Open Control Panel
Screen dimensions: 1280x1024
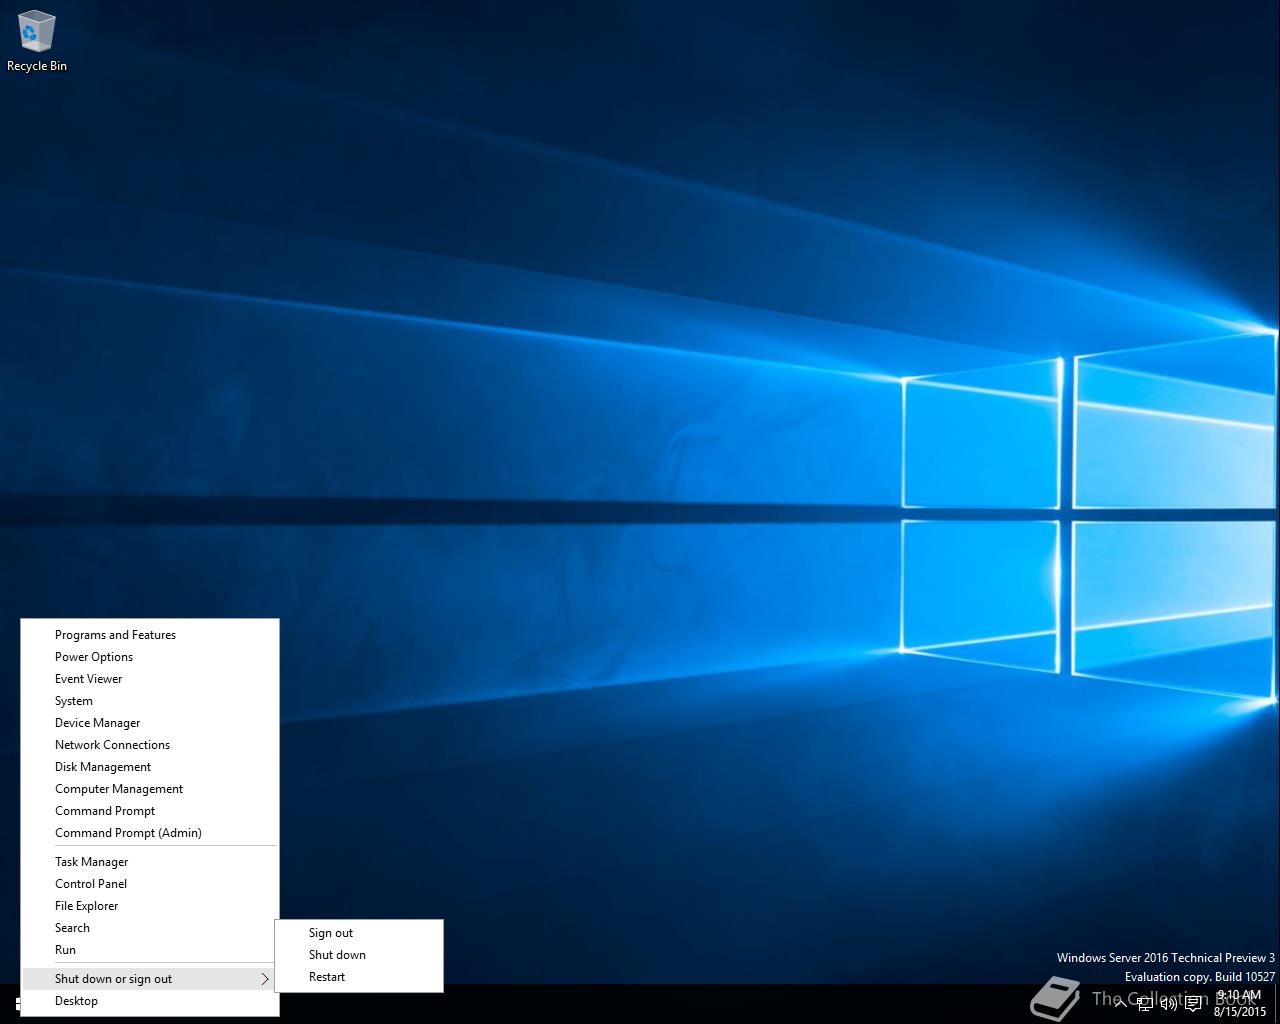pyautogui.click(x=149, y=884)
